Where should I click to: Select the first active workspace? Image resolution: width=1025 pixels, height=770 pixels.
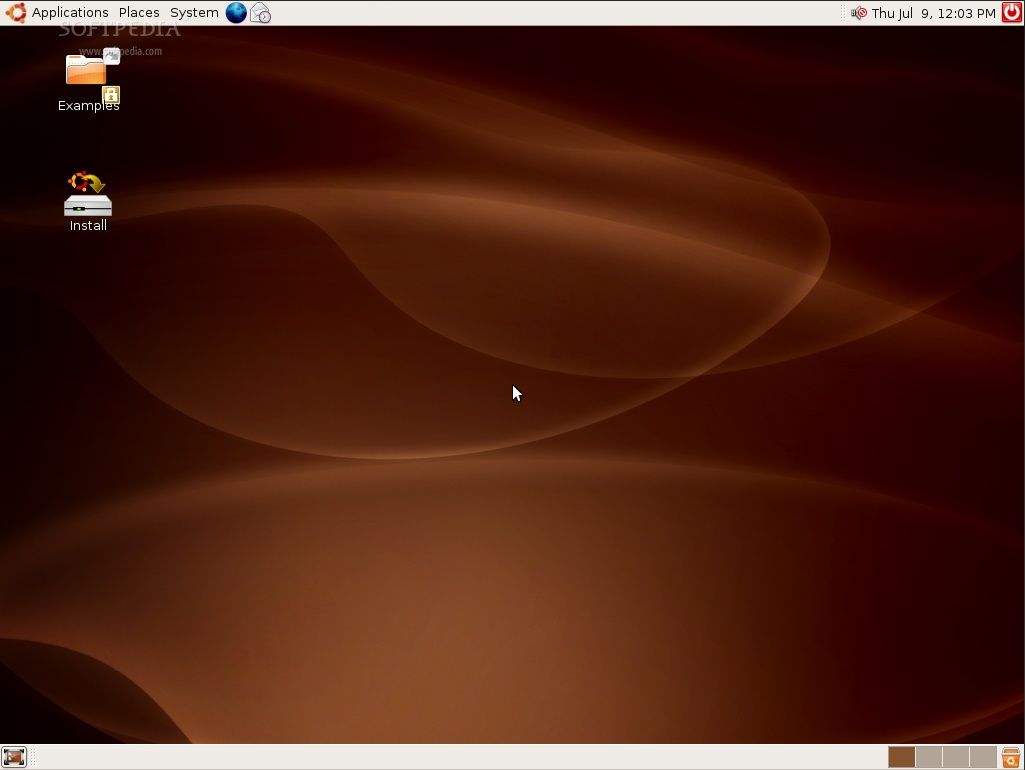[901, 757]
